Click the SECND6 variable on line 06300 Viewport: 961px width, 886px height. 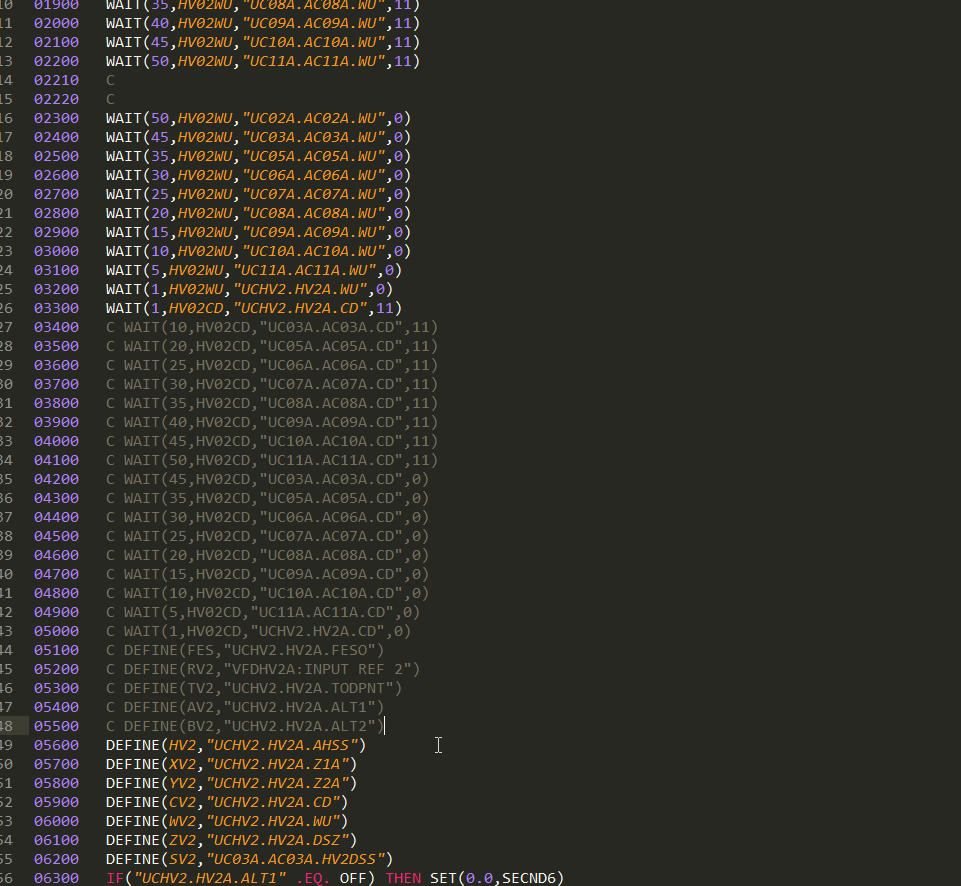coord(529,878)
